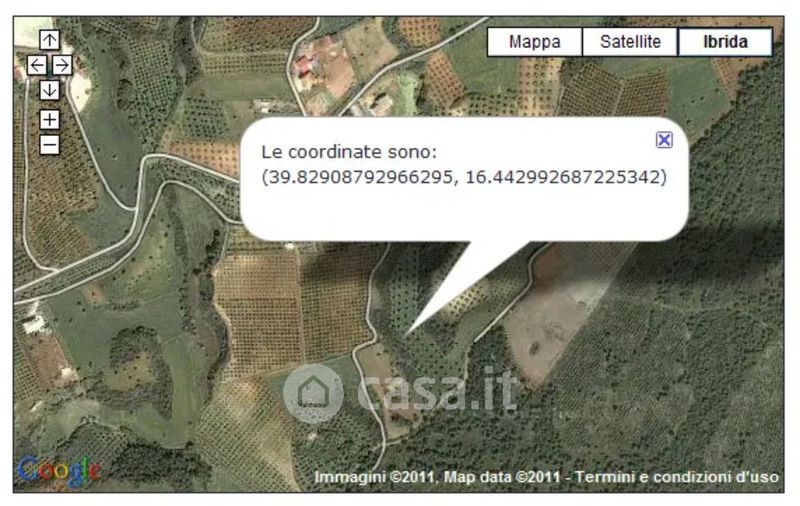Image resolution: width=800 pixels, height=506 pixels.
Task: Click the coordinates value text
Action: (x=464, y=177)
